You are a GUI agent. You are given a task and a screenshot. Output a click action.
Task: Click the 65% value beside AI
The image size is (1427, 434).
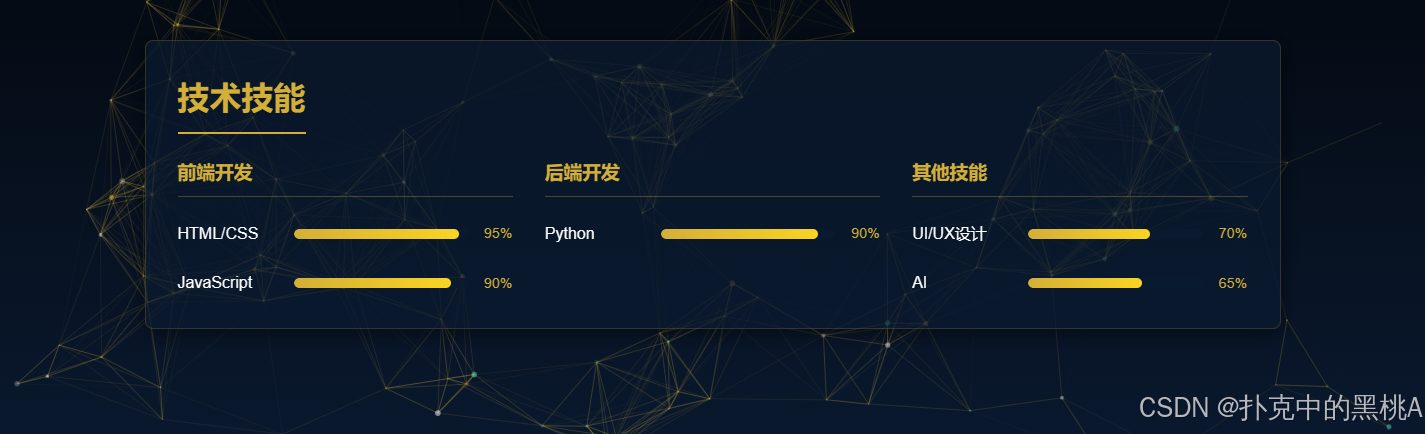pos(1232,283)
